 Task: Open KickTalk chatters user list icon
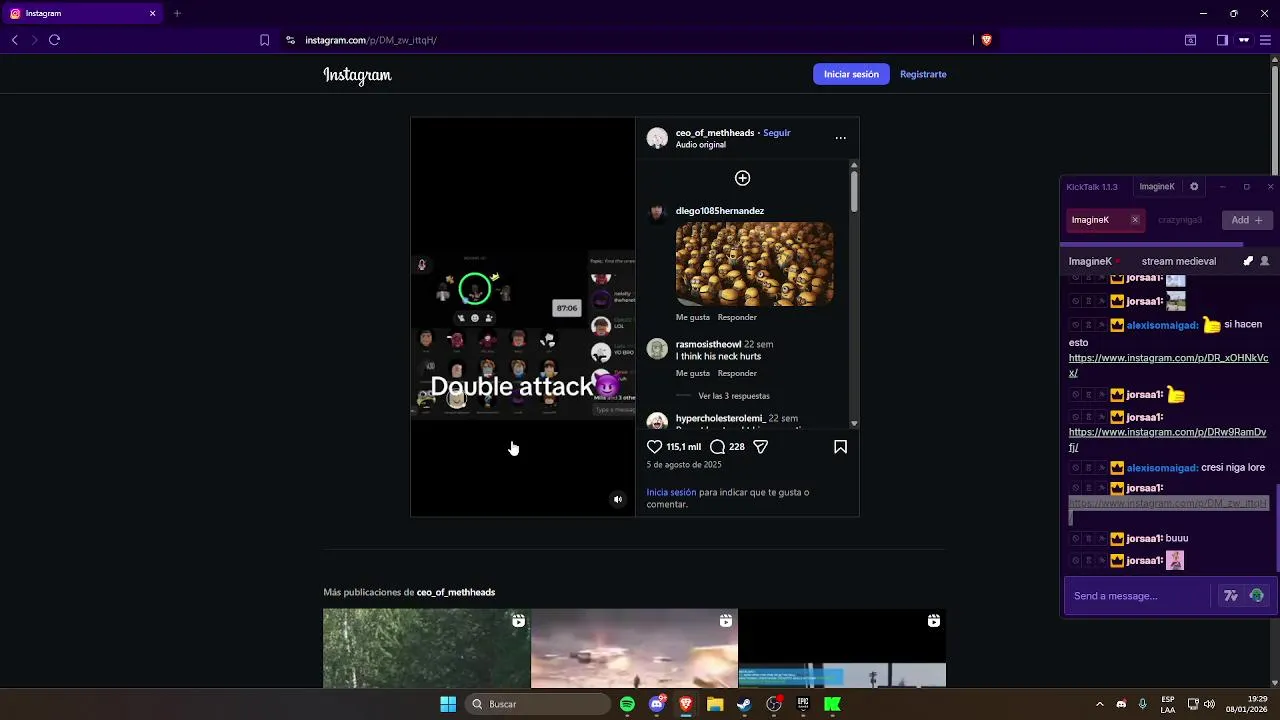click(x=1264, y=261)
